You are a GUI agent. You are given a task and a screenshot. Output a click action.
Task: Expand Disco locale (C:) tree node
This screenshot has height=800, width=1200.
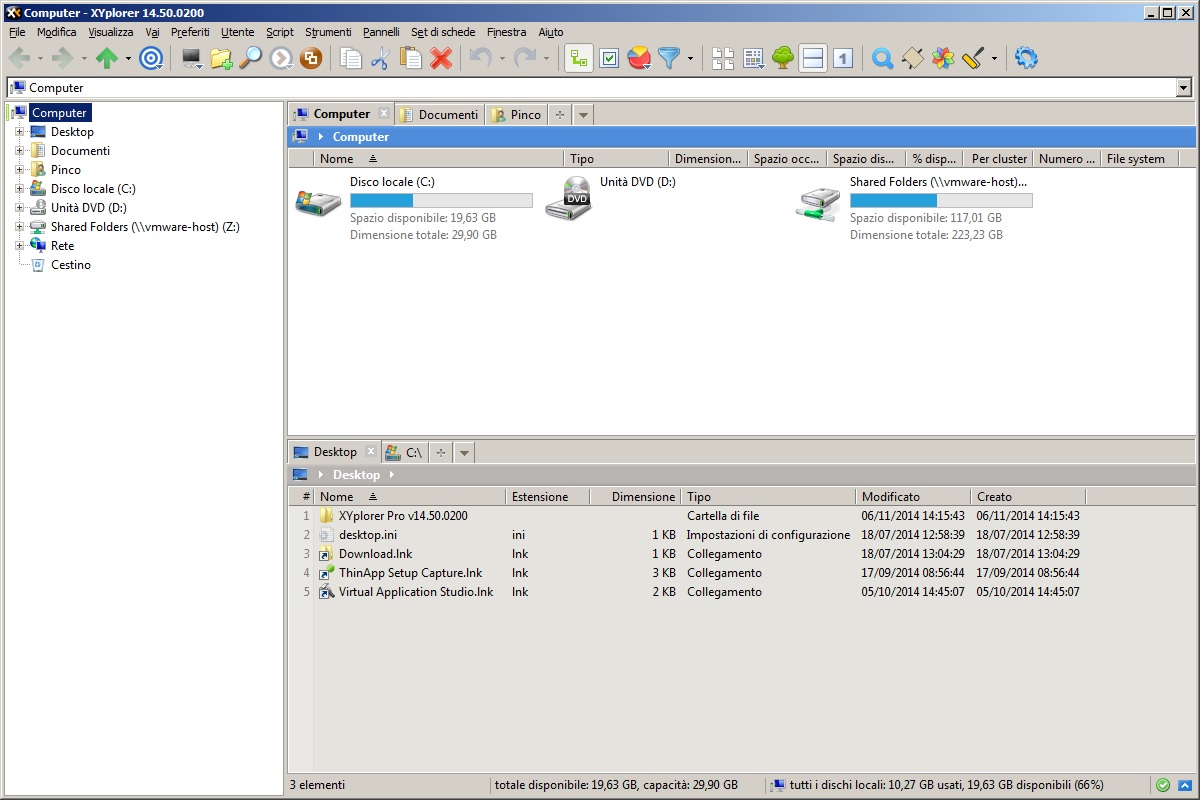19,189
